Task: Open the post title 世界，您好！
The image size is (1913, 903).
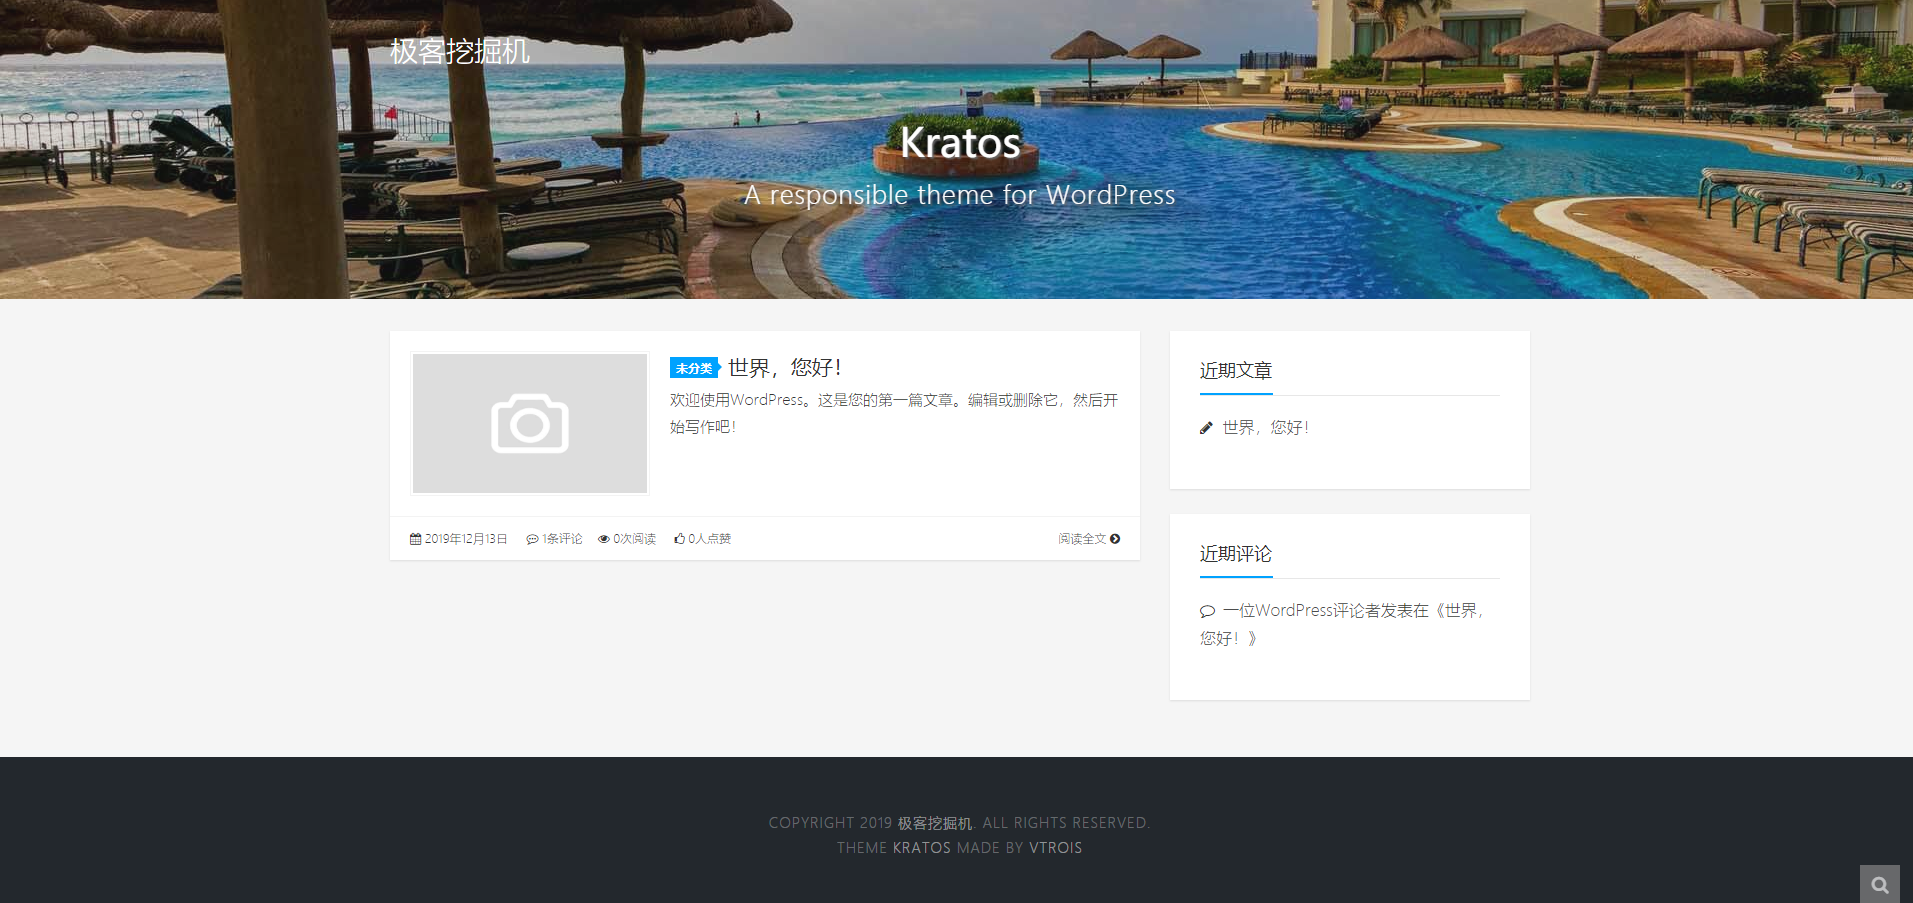Action: point(785,368)
